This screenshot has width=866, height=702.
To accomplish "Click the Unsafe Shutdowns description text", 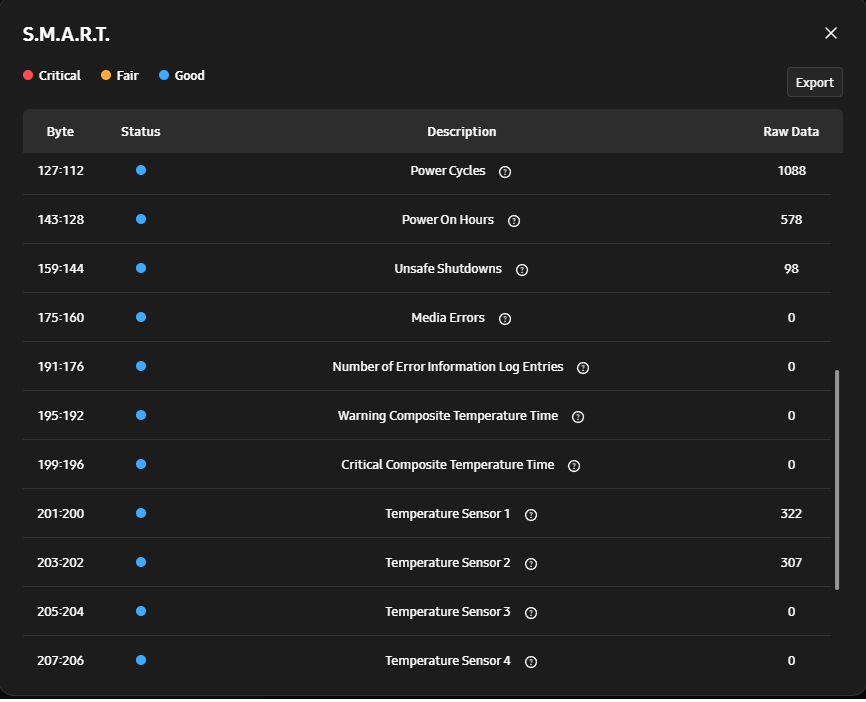I will pos(448,269).
